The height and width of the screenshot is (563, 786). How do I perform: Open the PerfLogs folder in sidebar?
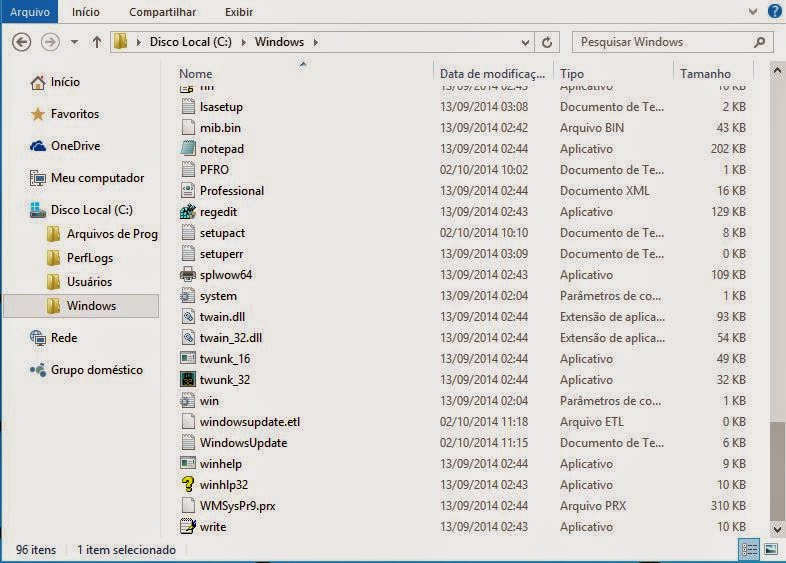(x=80, y=258)
